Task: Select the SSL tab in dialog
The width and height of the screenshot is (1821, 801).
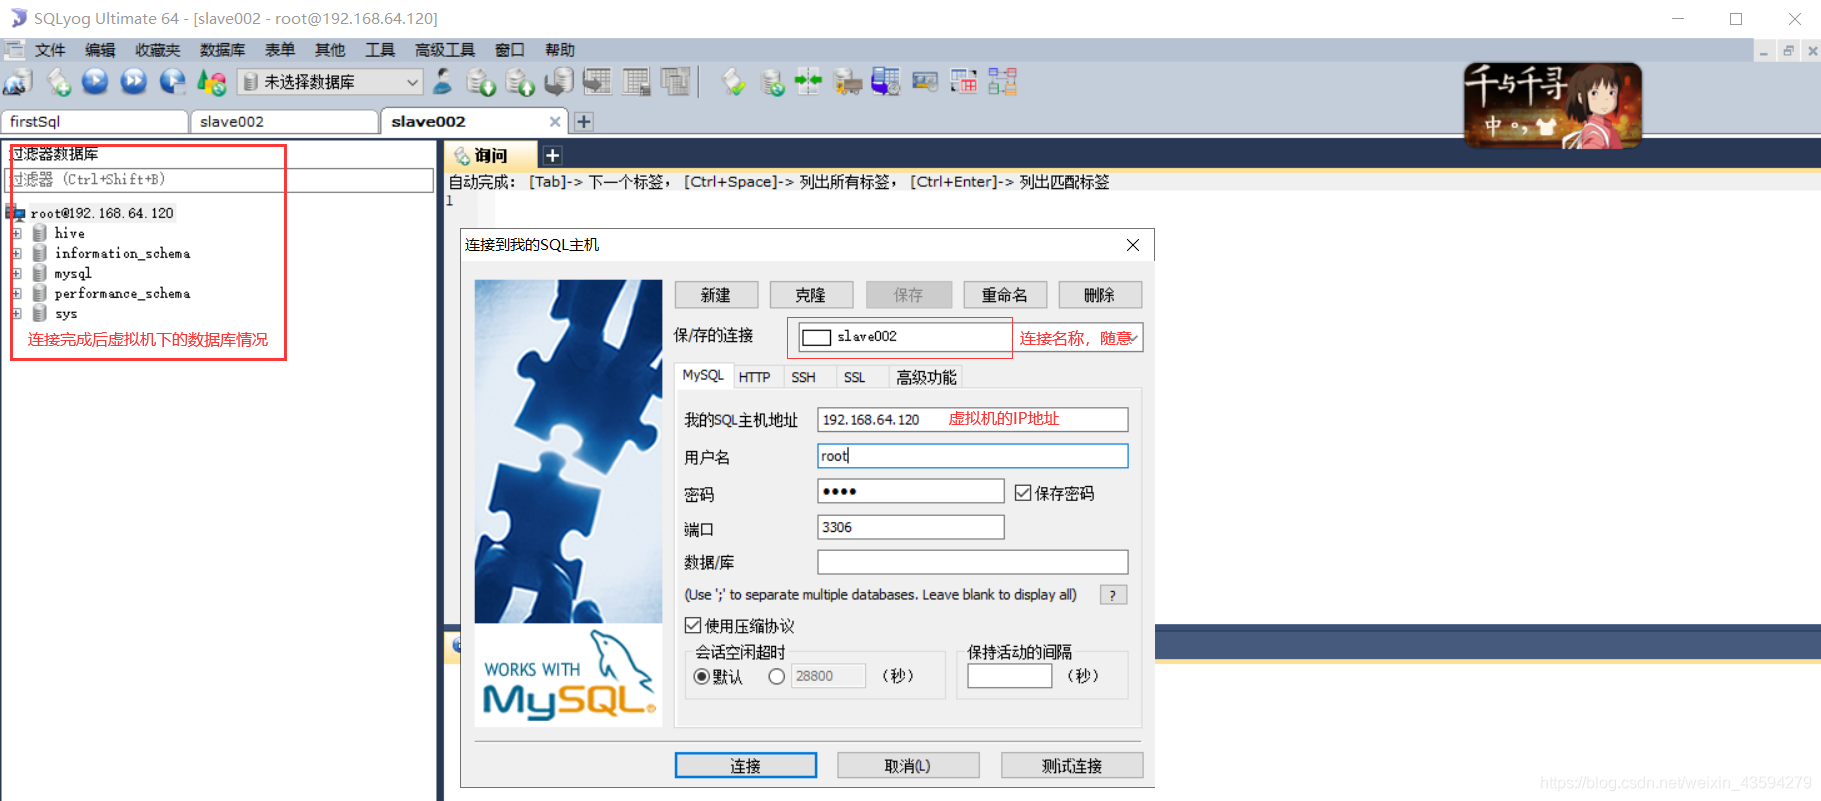Action: click(854, 377)
